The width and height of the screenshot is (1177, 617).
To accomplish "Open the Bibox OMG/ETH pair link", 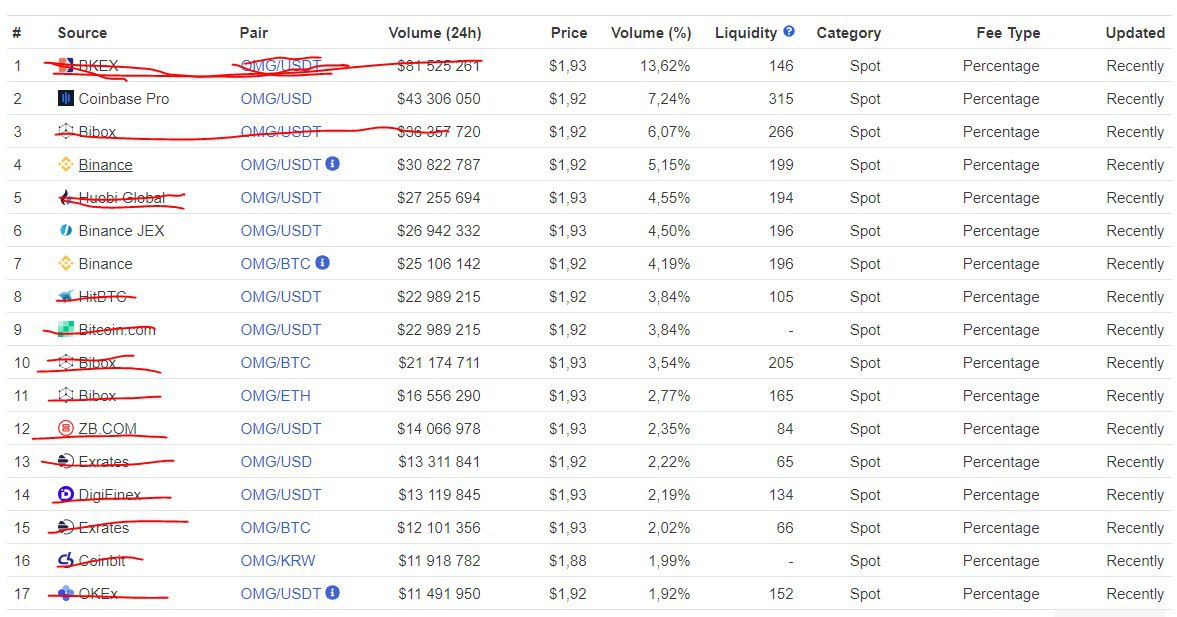I will coord(275,396).
